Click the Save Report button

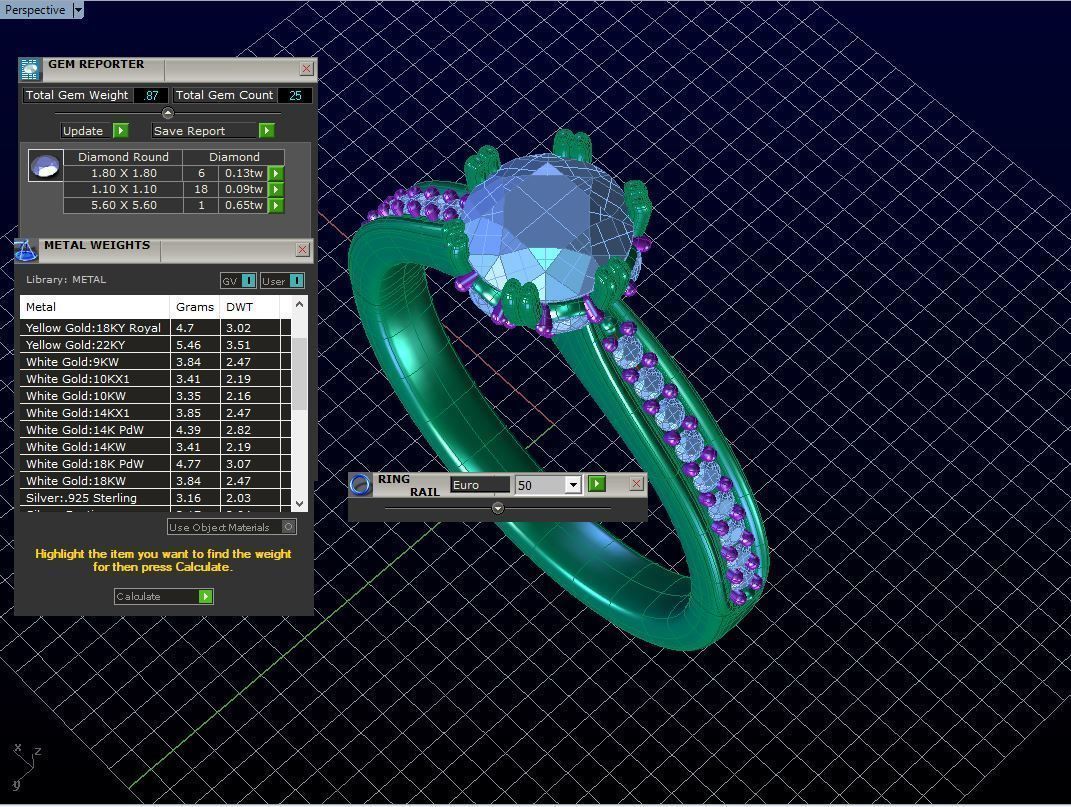pos(204,131)
